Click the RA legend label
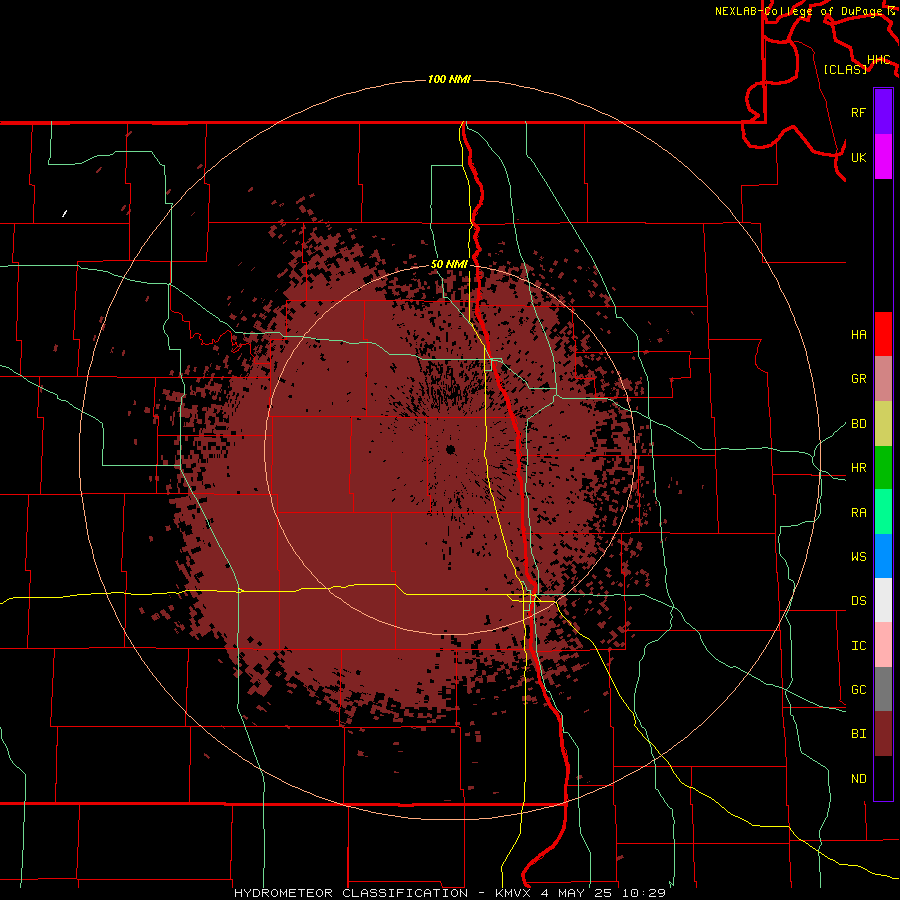Image resolution: width=900 pixels, height=900 pixels. pos(859,513)
